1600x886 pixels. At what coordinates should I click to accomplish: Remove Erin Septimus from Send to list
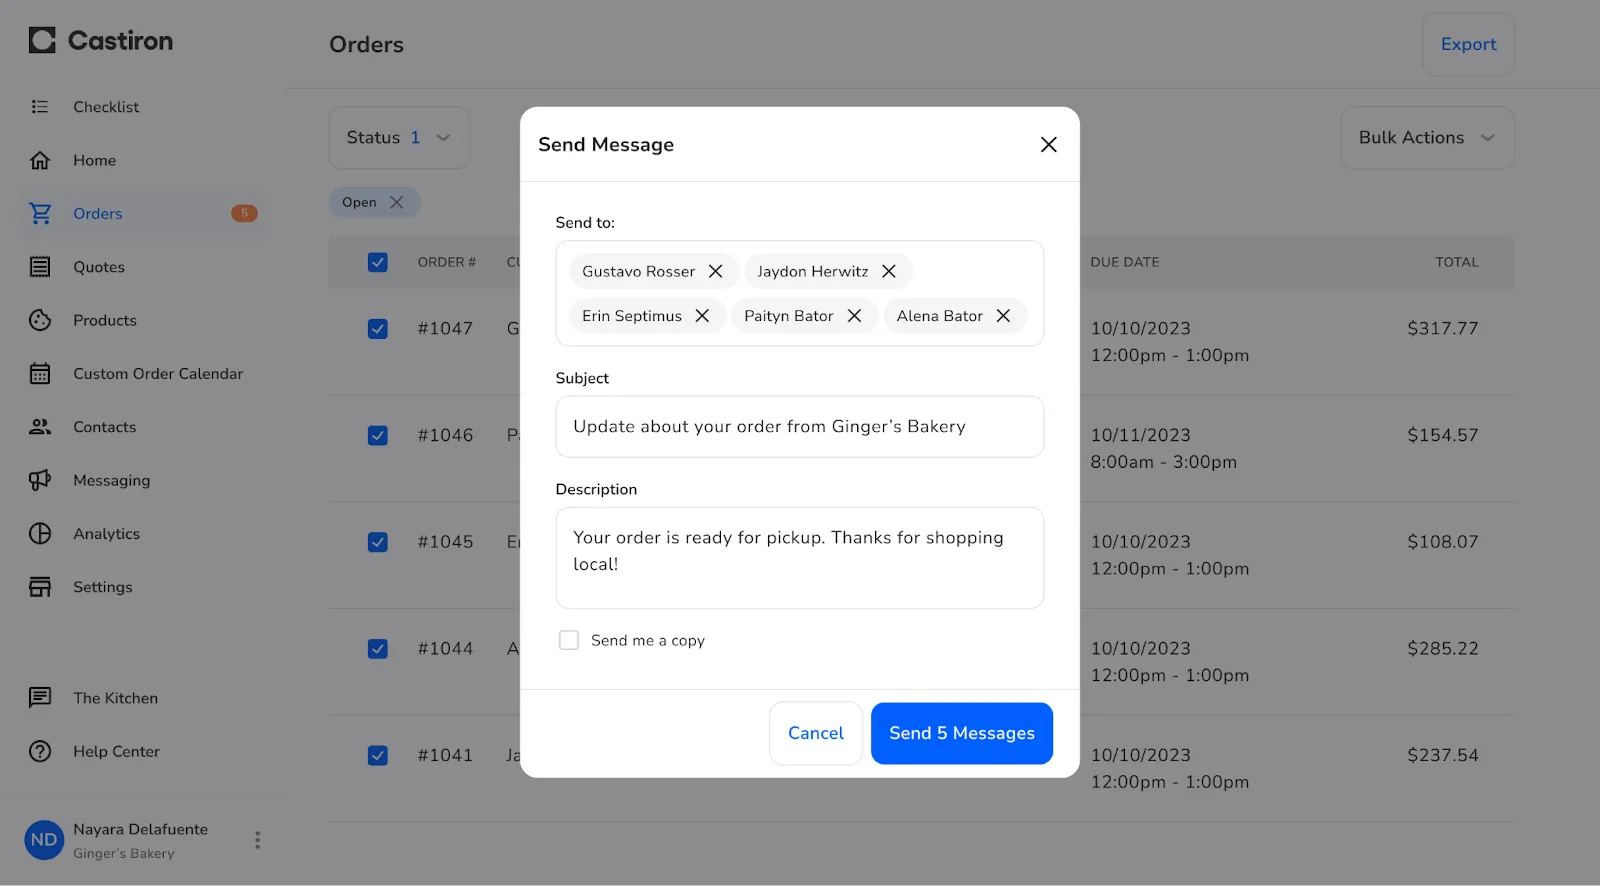click(702, 316)
